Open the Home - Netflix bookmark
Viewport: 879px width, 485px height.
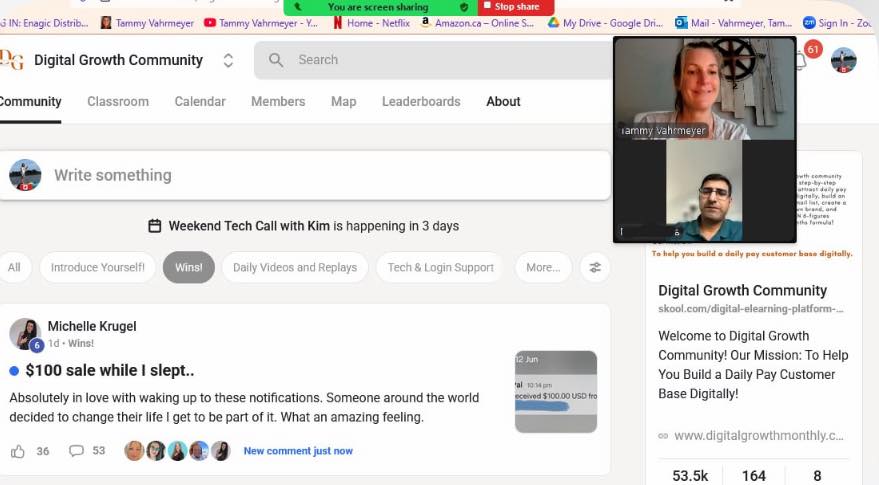(x=372, y=23)
